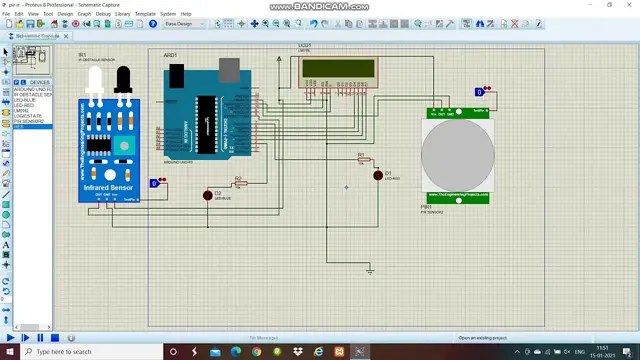Image resolution: width=640 pixels, height=360 pixels.
Task: Open the Help menu
Action: (x=186, y=14)
